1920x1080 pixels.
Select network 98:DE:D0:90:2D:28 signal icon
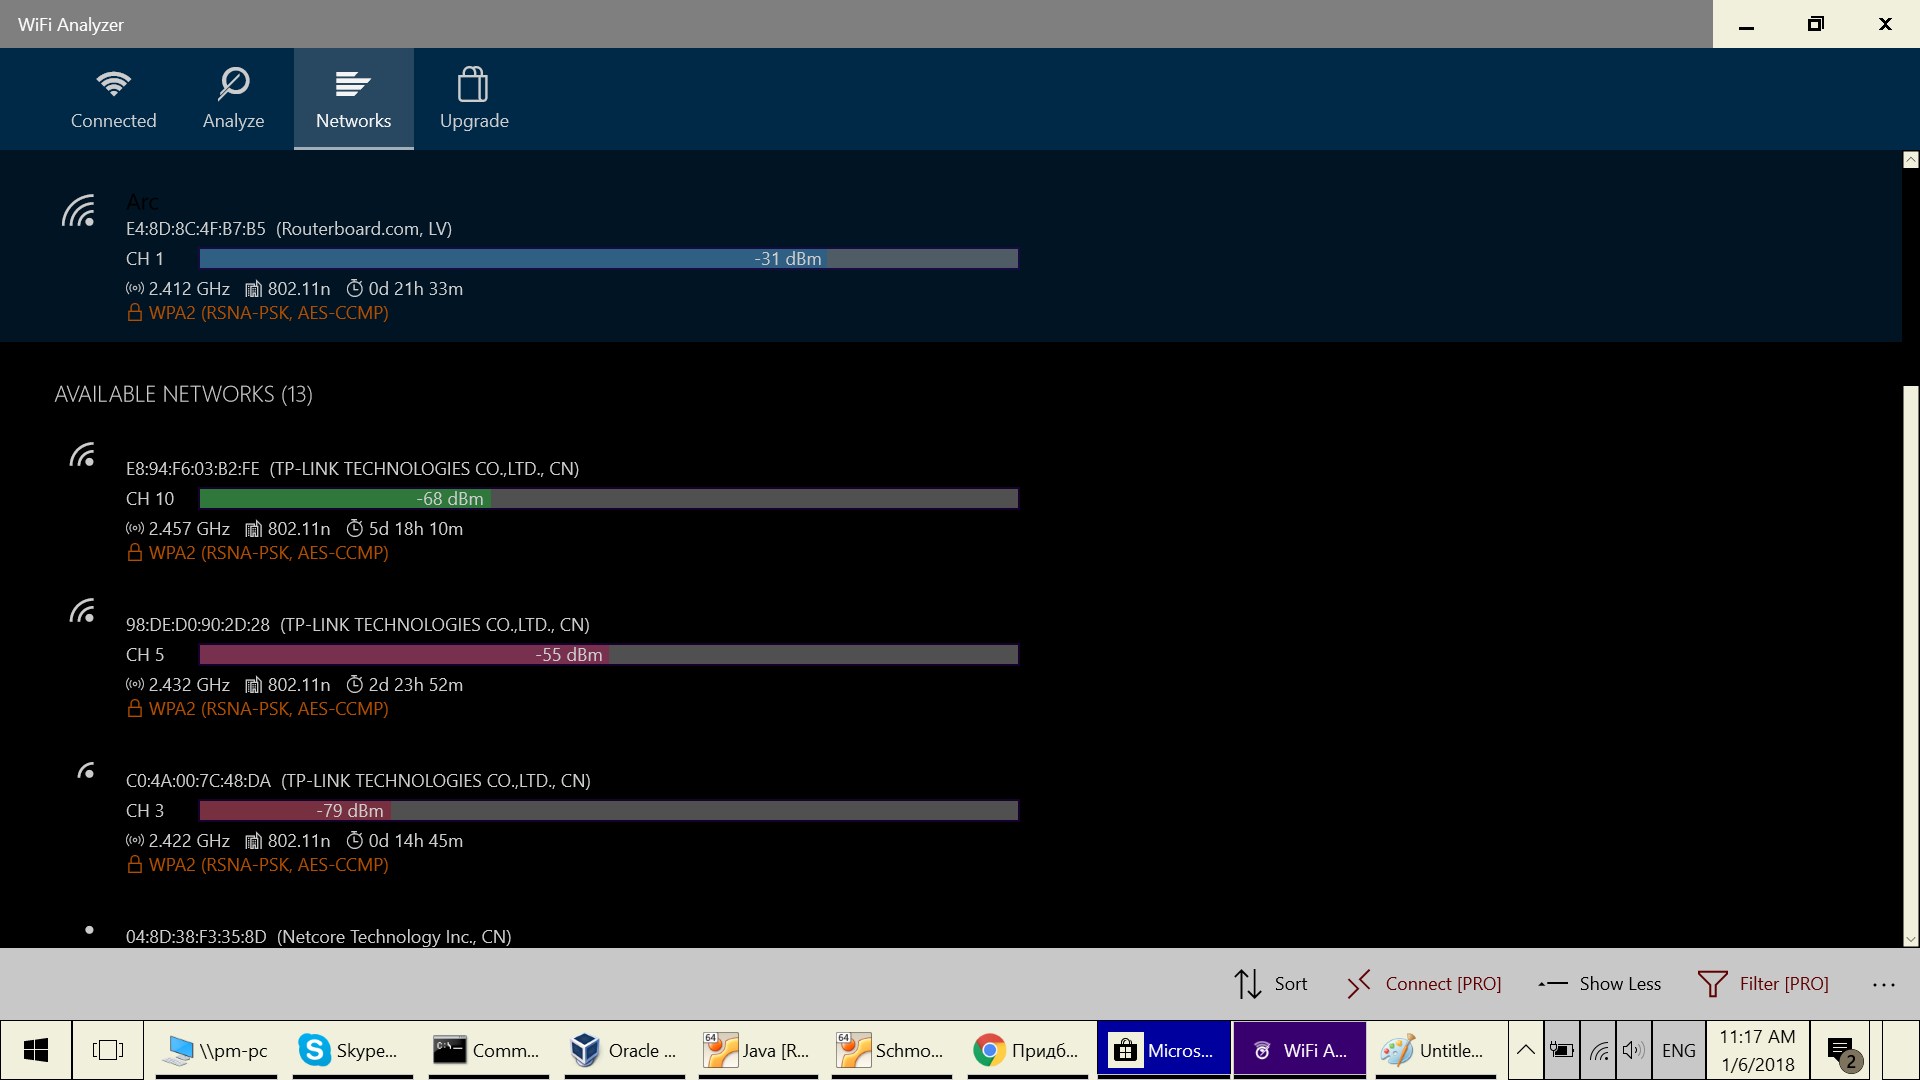[x=83, y=611]
